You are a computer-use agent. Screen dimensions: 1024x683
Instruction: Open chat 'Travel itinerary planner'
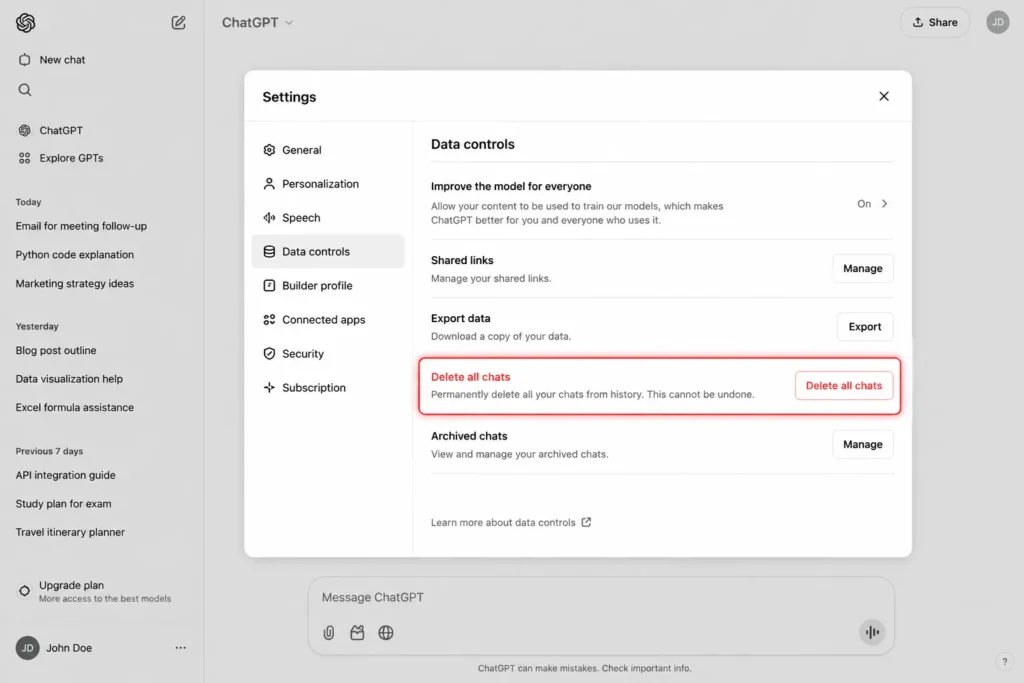point(70,532)
